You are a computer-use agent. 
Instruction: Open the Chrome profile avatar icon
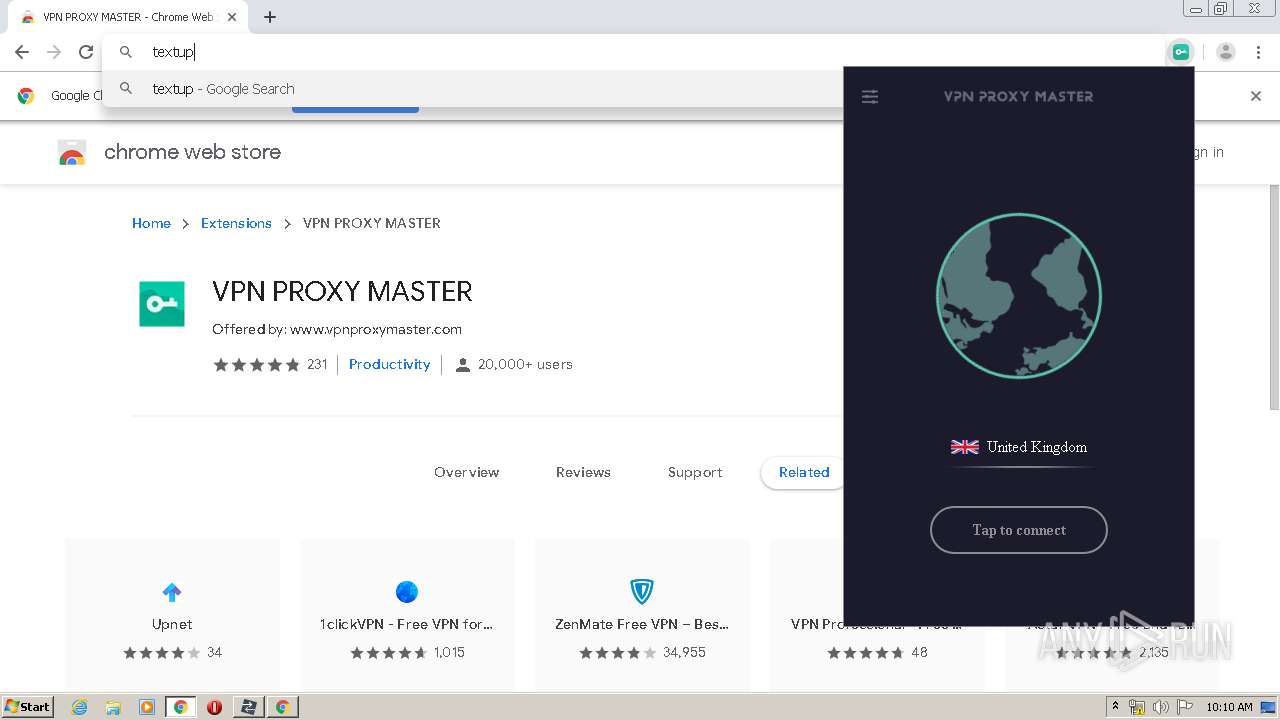1226,52
